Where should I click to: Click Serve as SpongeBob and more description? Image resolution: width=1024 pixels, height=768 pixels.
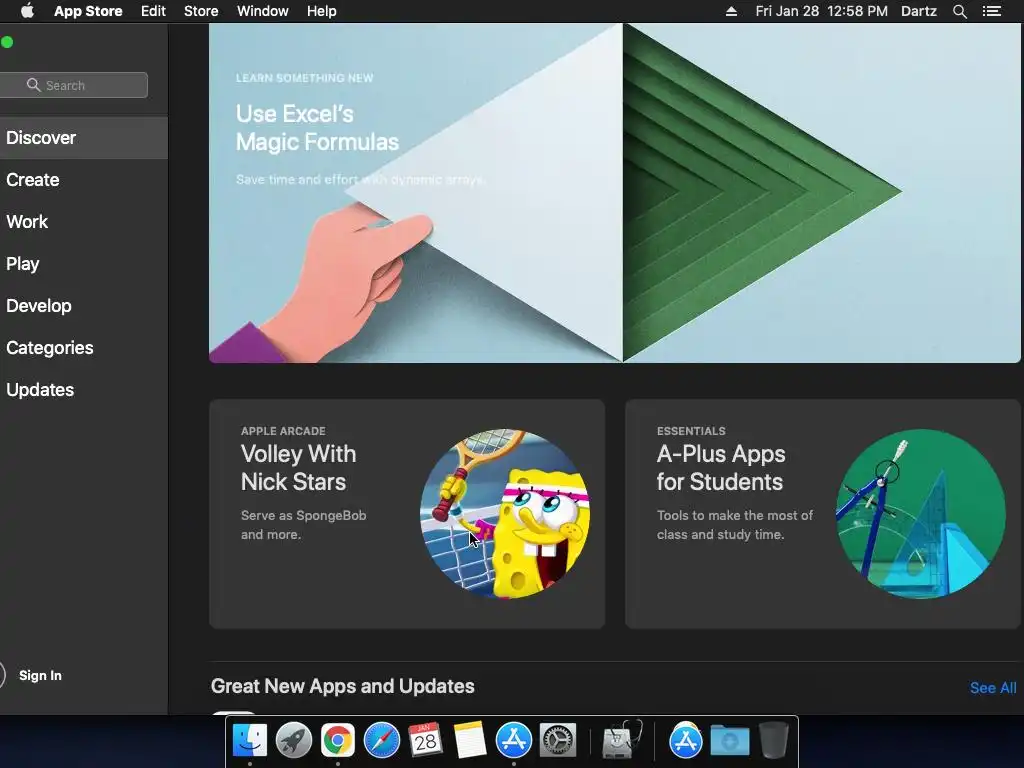303,525
